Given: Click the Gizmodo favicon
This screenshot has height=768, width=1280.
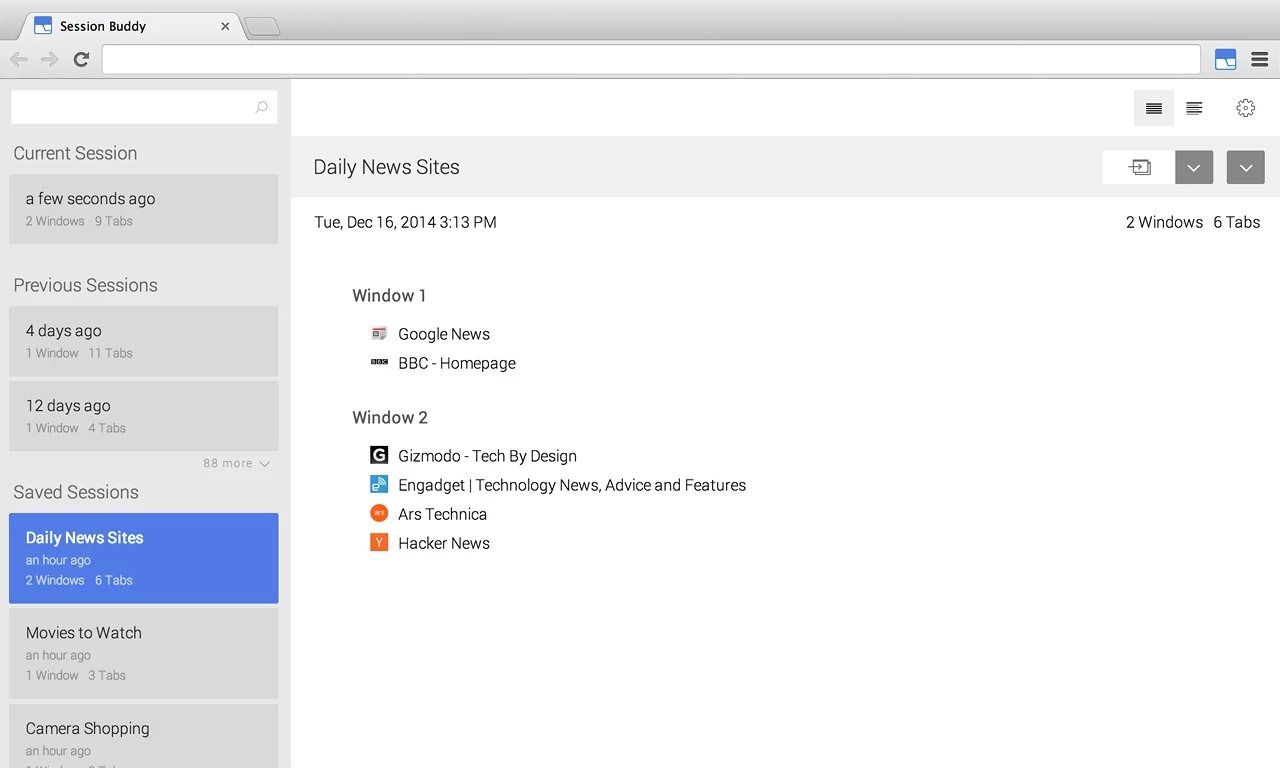Looking at the screenshot, I should pyautogui.click(x=379, y=454).
